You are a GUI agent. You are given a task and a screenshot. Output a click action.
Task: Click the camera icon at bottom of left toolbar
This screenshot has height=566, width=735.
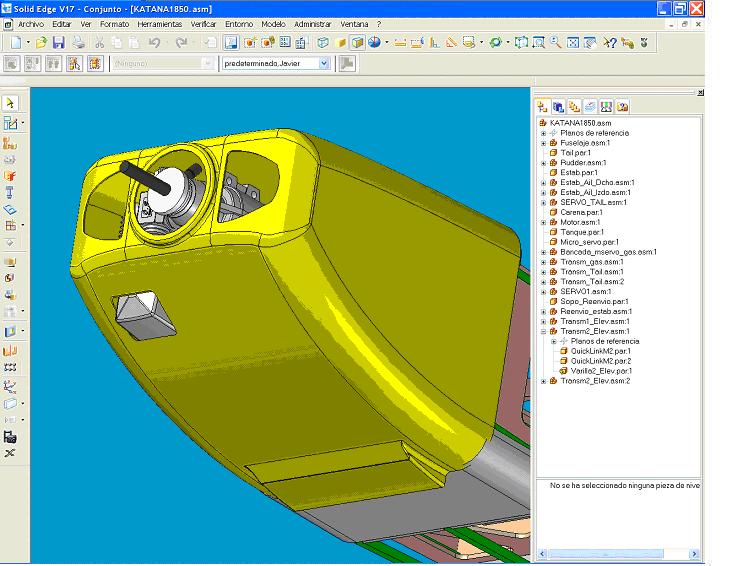point(10,437)
